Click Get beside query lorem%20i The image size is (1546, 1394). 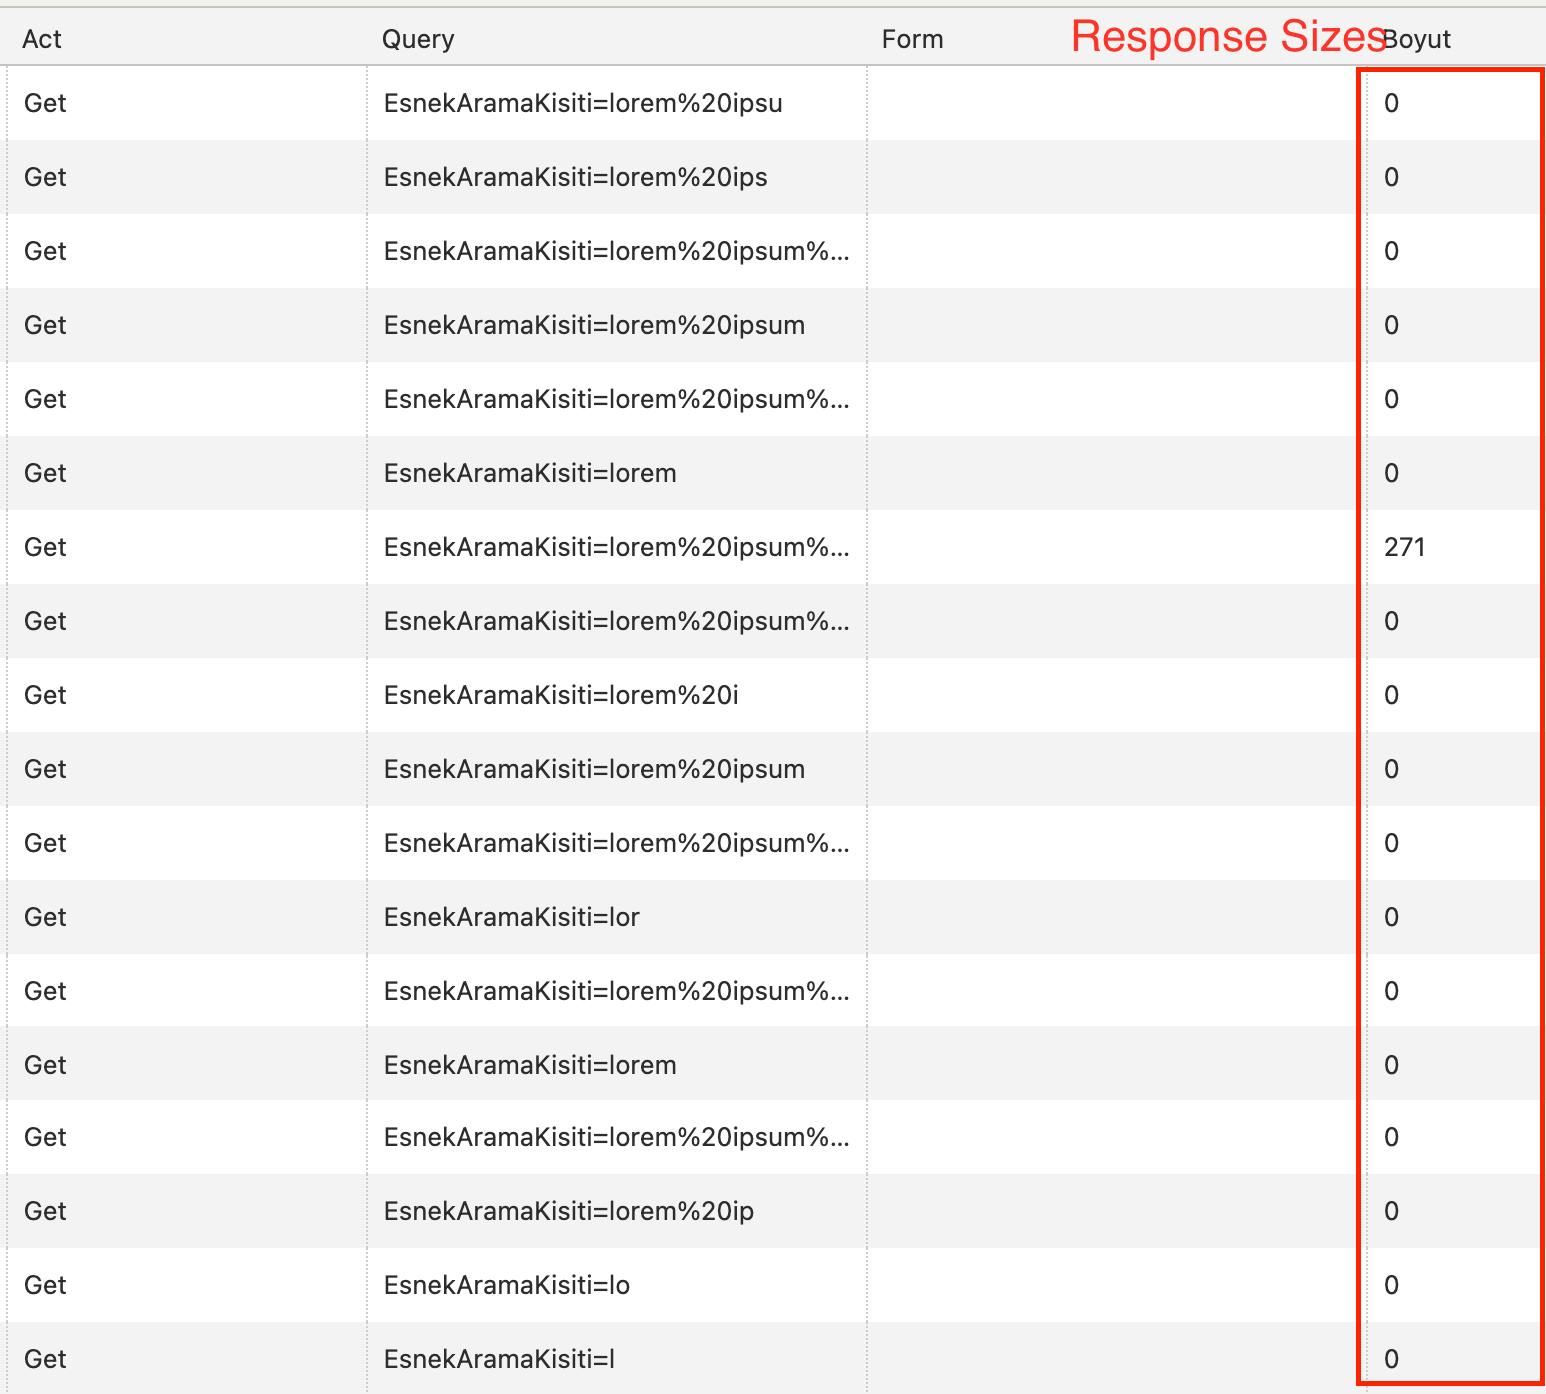tap(45, 695)
